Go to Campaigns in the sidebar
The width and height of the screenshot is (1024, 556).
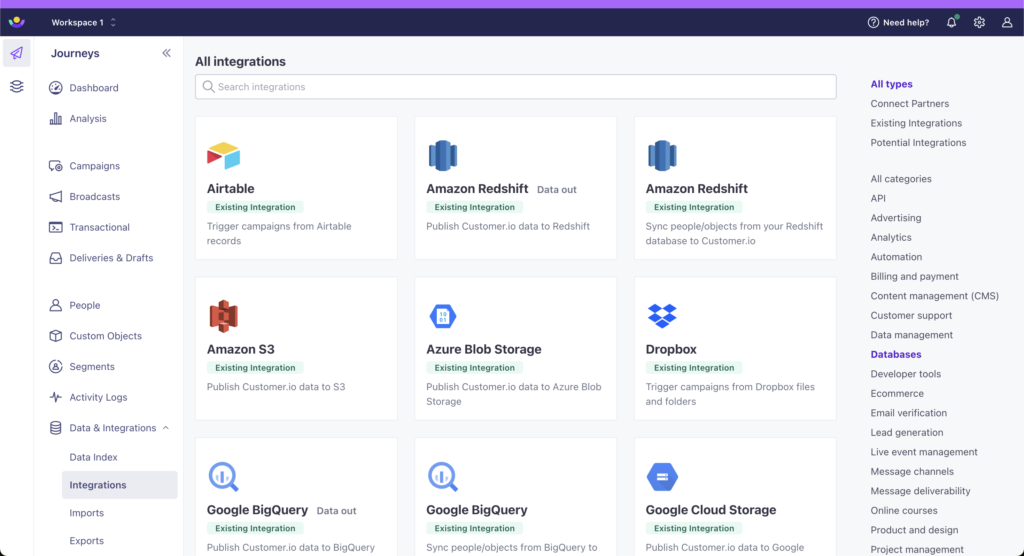(94, 166)
